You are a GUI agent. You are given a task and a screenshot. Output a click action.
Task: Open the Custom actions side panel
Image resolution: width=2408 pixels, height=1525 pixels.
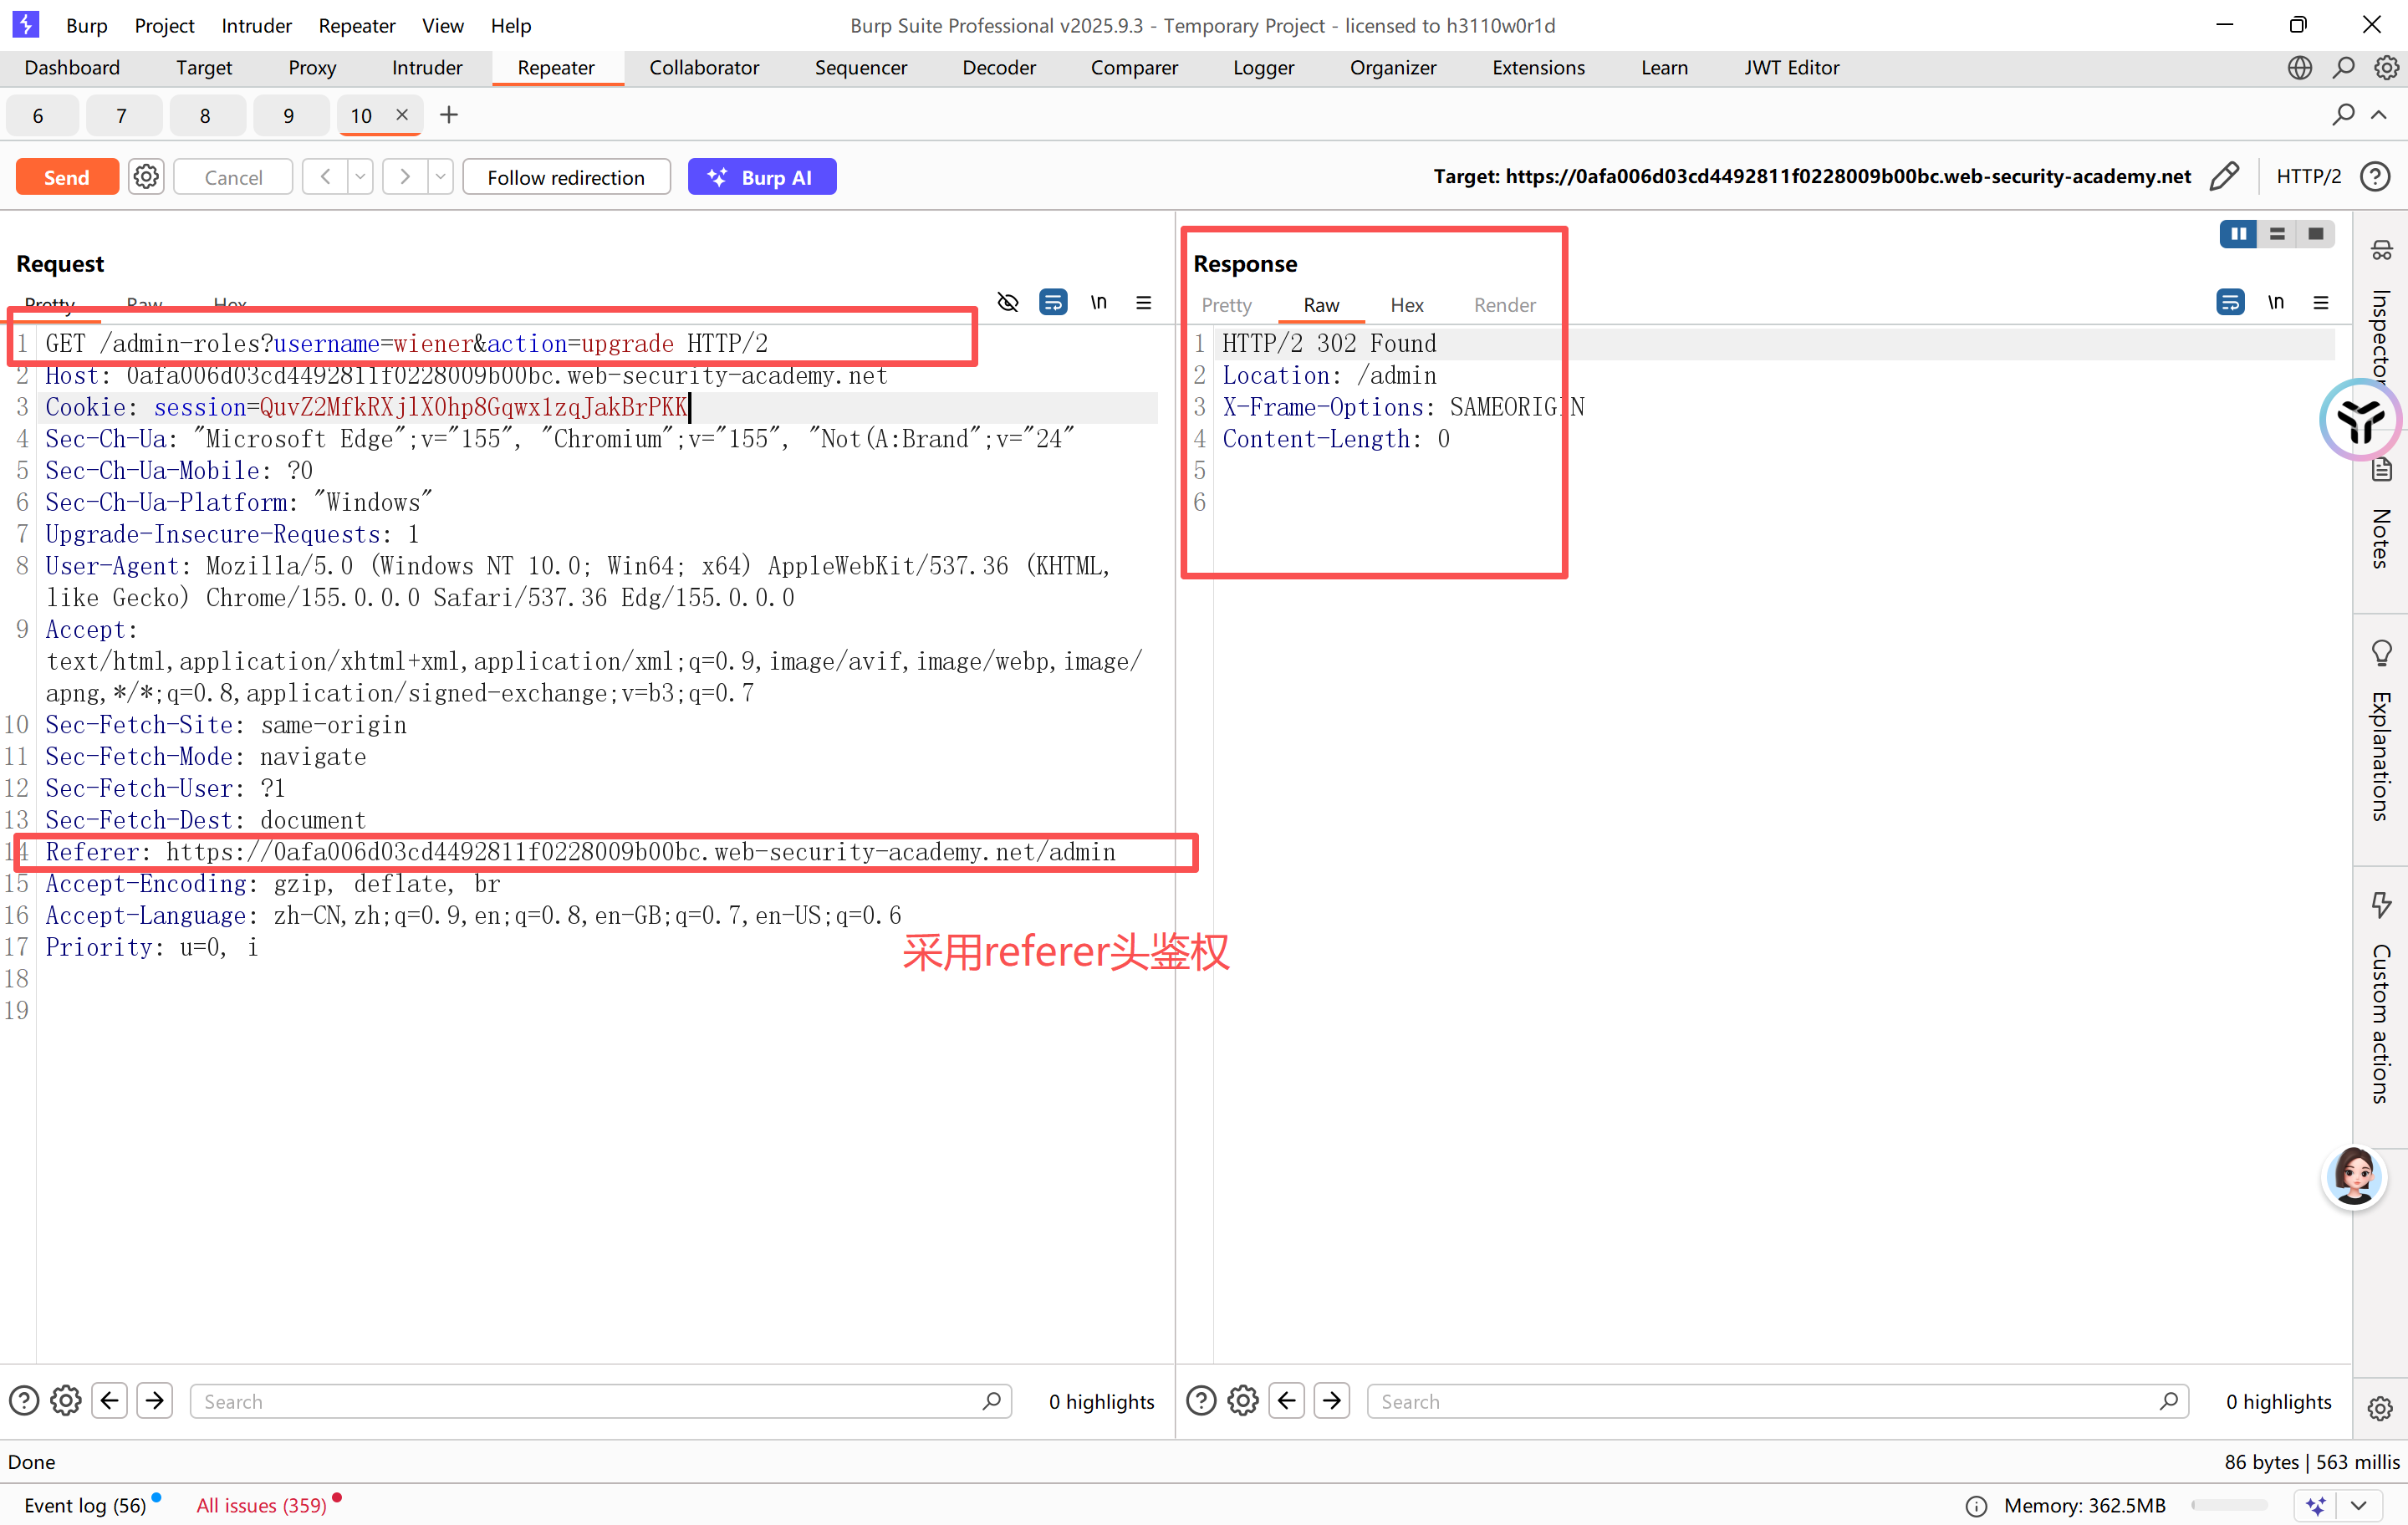click(x=2380, y=998)
